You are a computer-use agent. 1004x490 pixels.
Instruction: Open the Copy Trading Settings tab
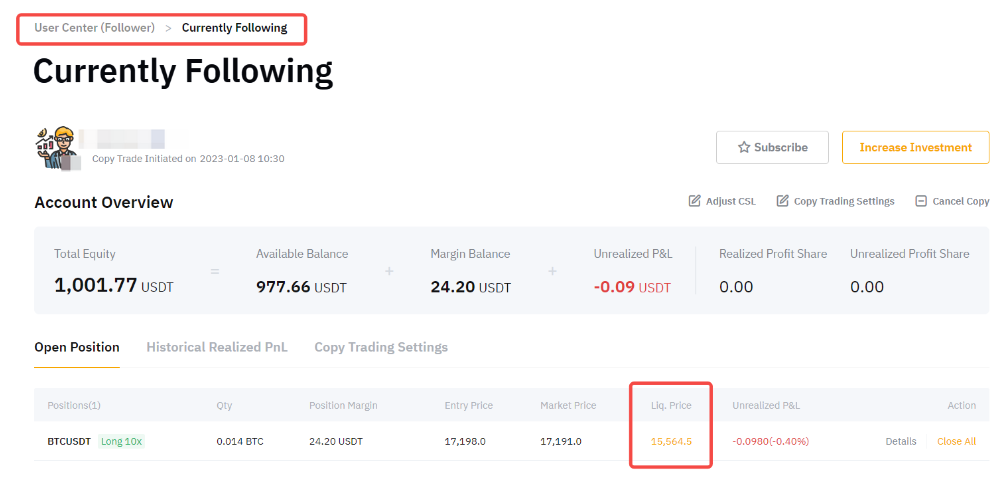click(x=381, y=347)
